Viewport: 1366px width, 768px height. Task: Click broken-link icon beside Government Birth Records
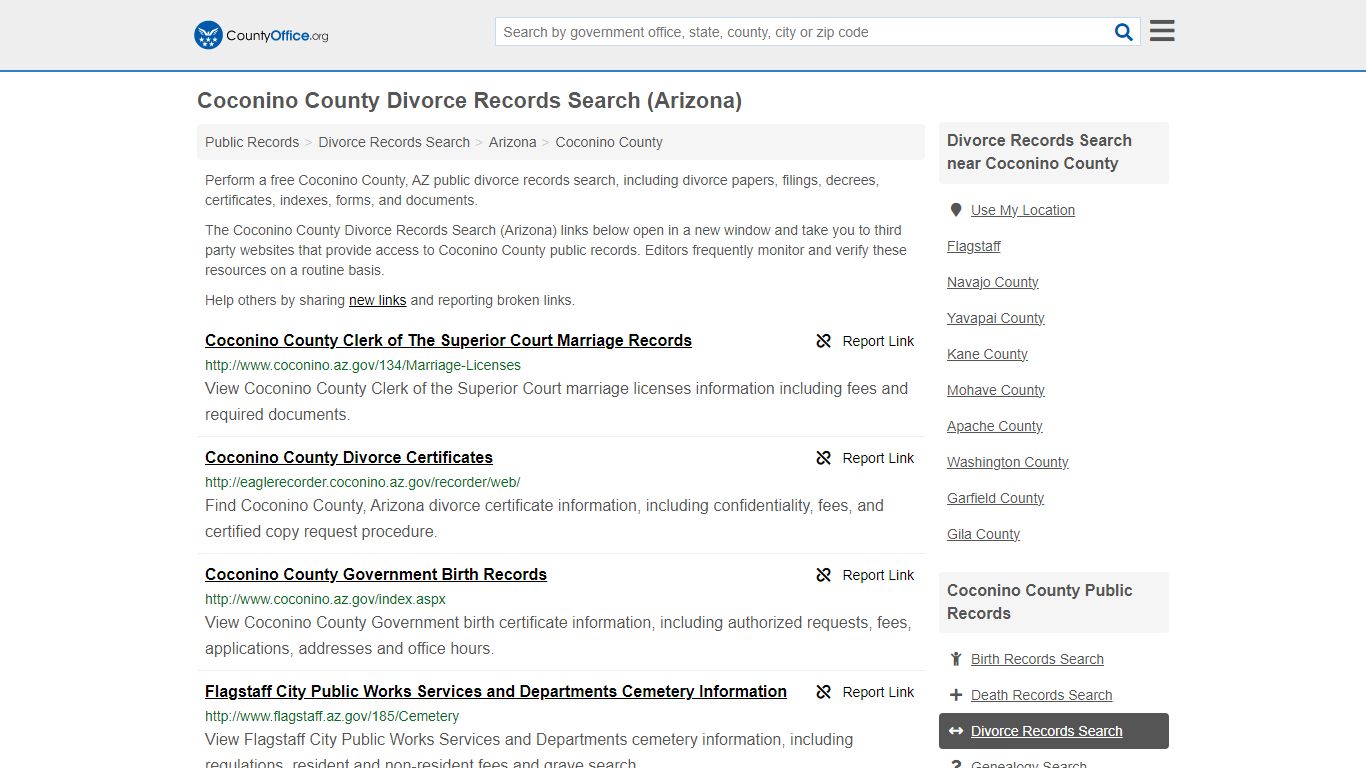[824, 575]
